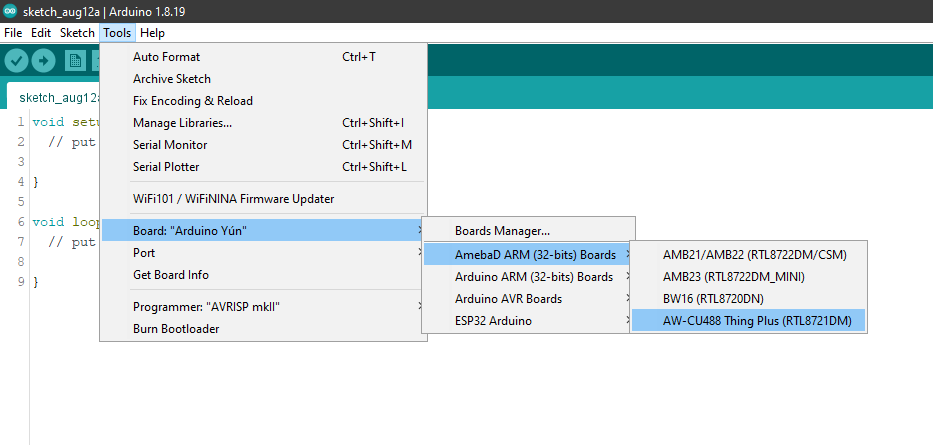Image resolution: width=933 pixels, height=445 pixels.
Task: Expand the Port submenu
Action: point(263,253)
